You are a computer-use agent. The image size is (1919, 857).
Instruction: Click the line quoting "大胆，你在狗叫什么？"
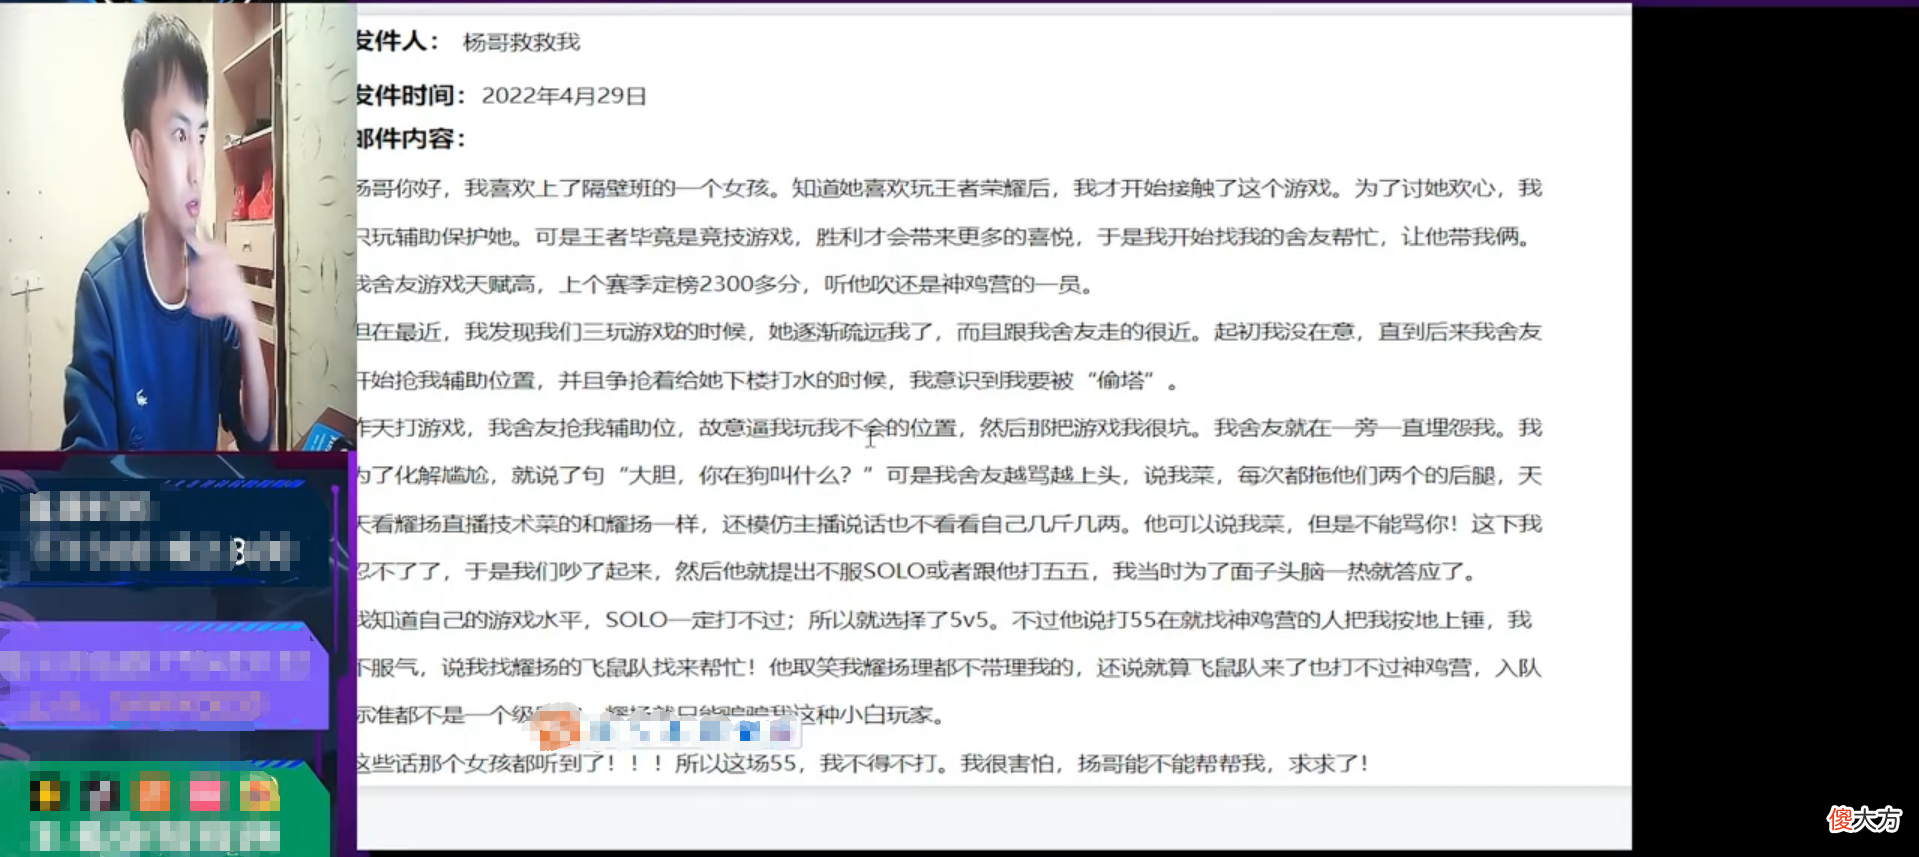click(949, 475)
